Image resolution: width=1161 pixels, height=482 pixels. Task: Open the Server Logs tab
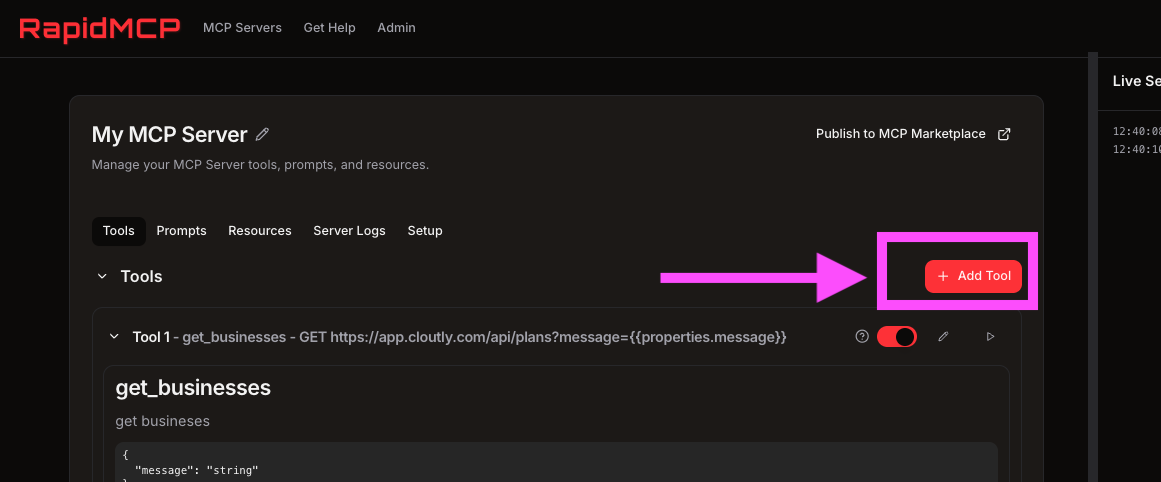coord(349,231)
